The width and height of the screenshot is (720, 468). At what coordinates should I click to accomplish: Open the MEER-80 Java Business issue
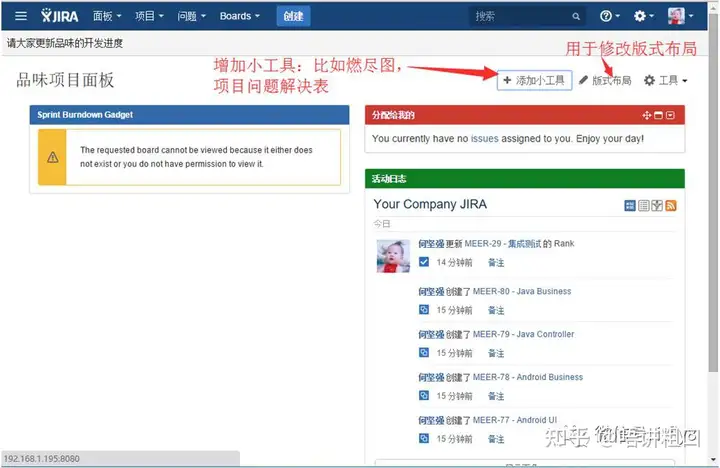click(x=522, y=291)
